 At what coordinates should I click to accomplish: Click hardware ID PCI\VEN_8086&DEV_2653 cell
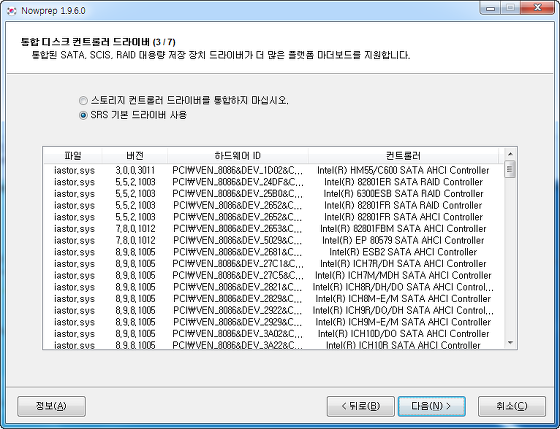pyautogui.click(x=238, y=229)
